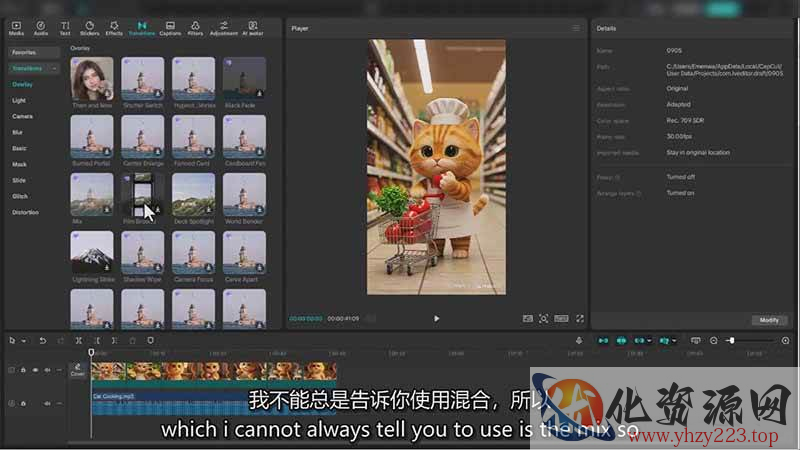The height and width of the screenshot is (450, 800).
Task: Select the Glitch transitions category
Action: click(20, 196)
